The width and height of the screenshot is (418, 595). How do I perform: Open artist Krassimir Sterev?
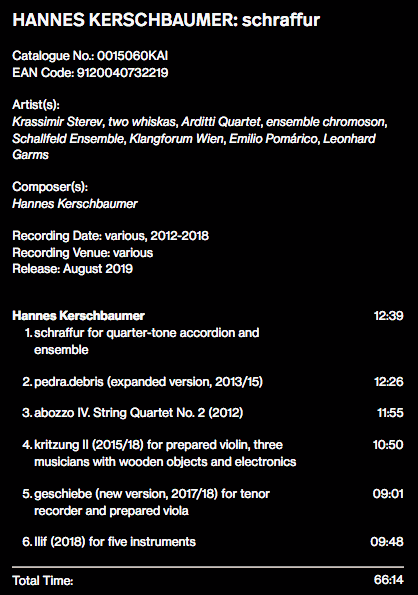58,122
